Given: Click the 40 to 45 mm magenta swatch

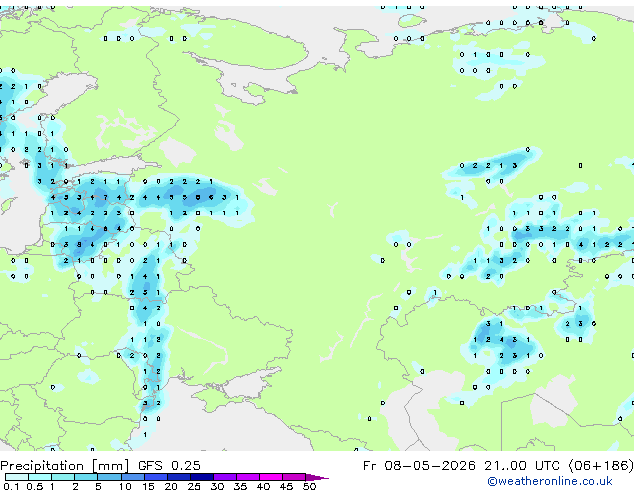Looking at the screenshot, I should tap(271, 477).
